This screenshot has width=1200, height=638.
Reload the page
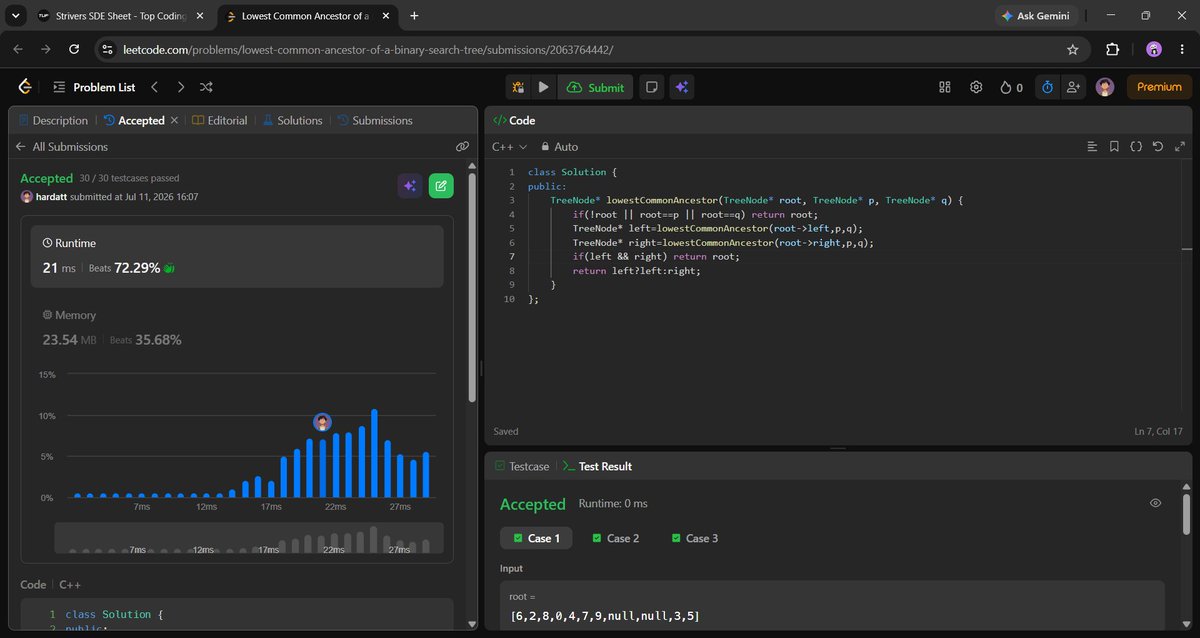pyautogui.click(x=74, y=49)
